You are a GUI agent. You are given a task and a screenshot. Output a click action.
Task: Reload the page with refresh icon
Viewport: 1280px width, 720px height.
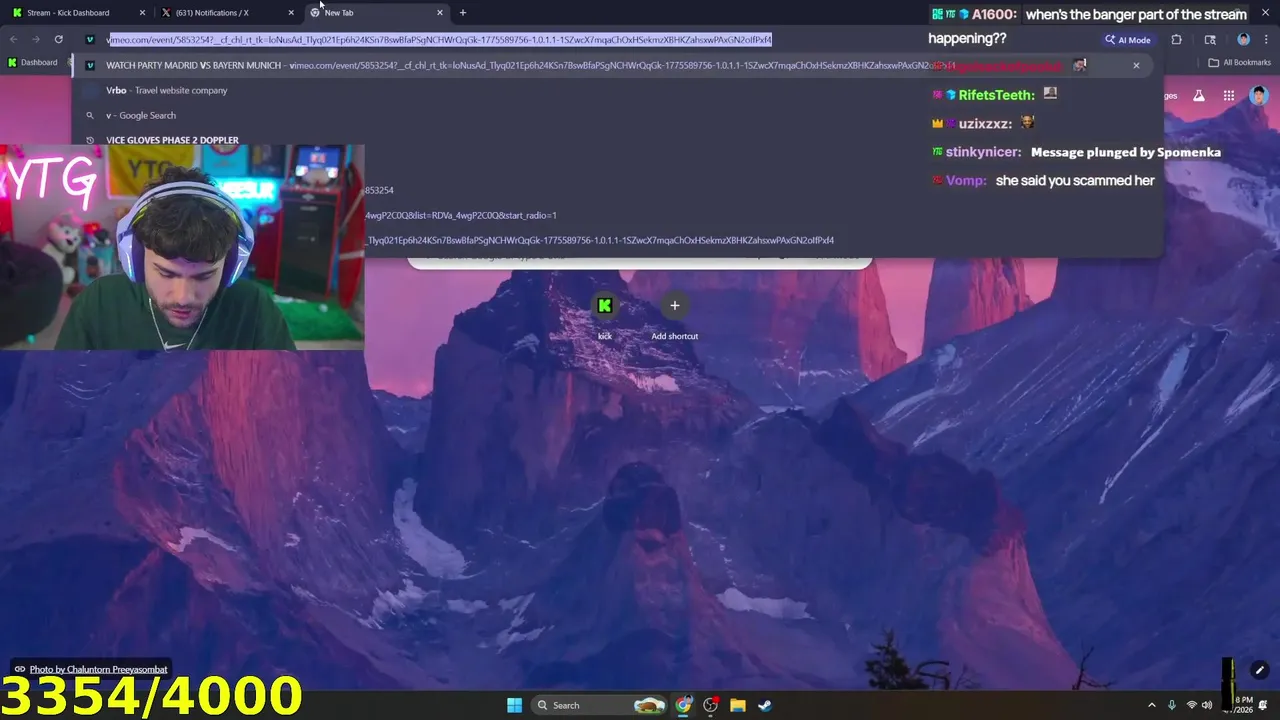(59, 40)
